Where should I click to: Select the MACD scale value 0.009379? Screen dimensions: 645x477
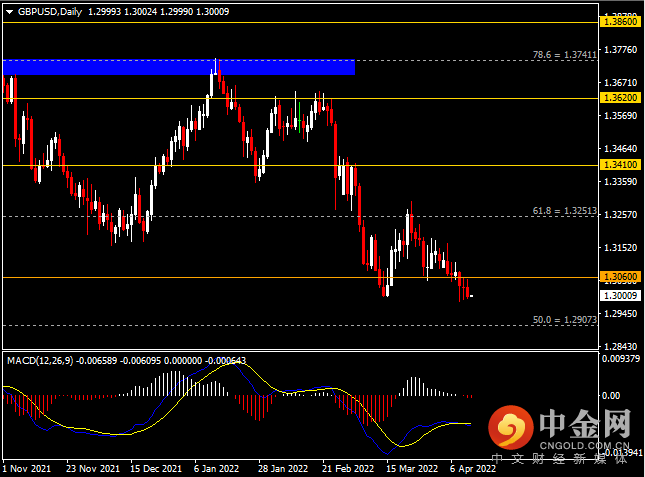coord(621,359)
